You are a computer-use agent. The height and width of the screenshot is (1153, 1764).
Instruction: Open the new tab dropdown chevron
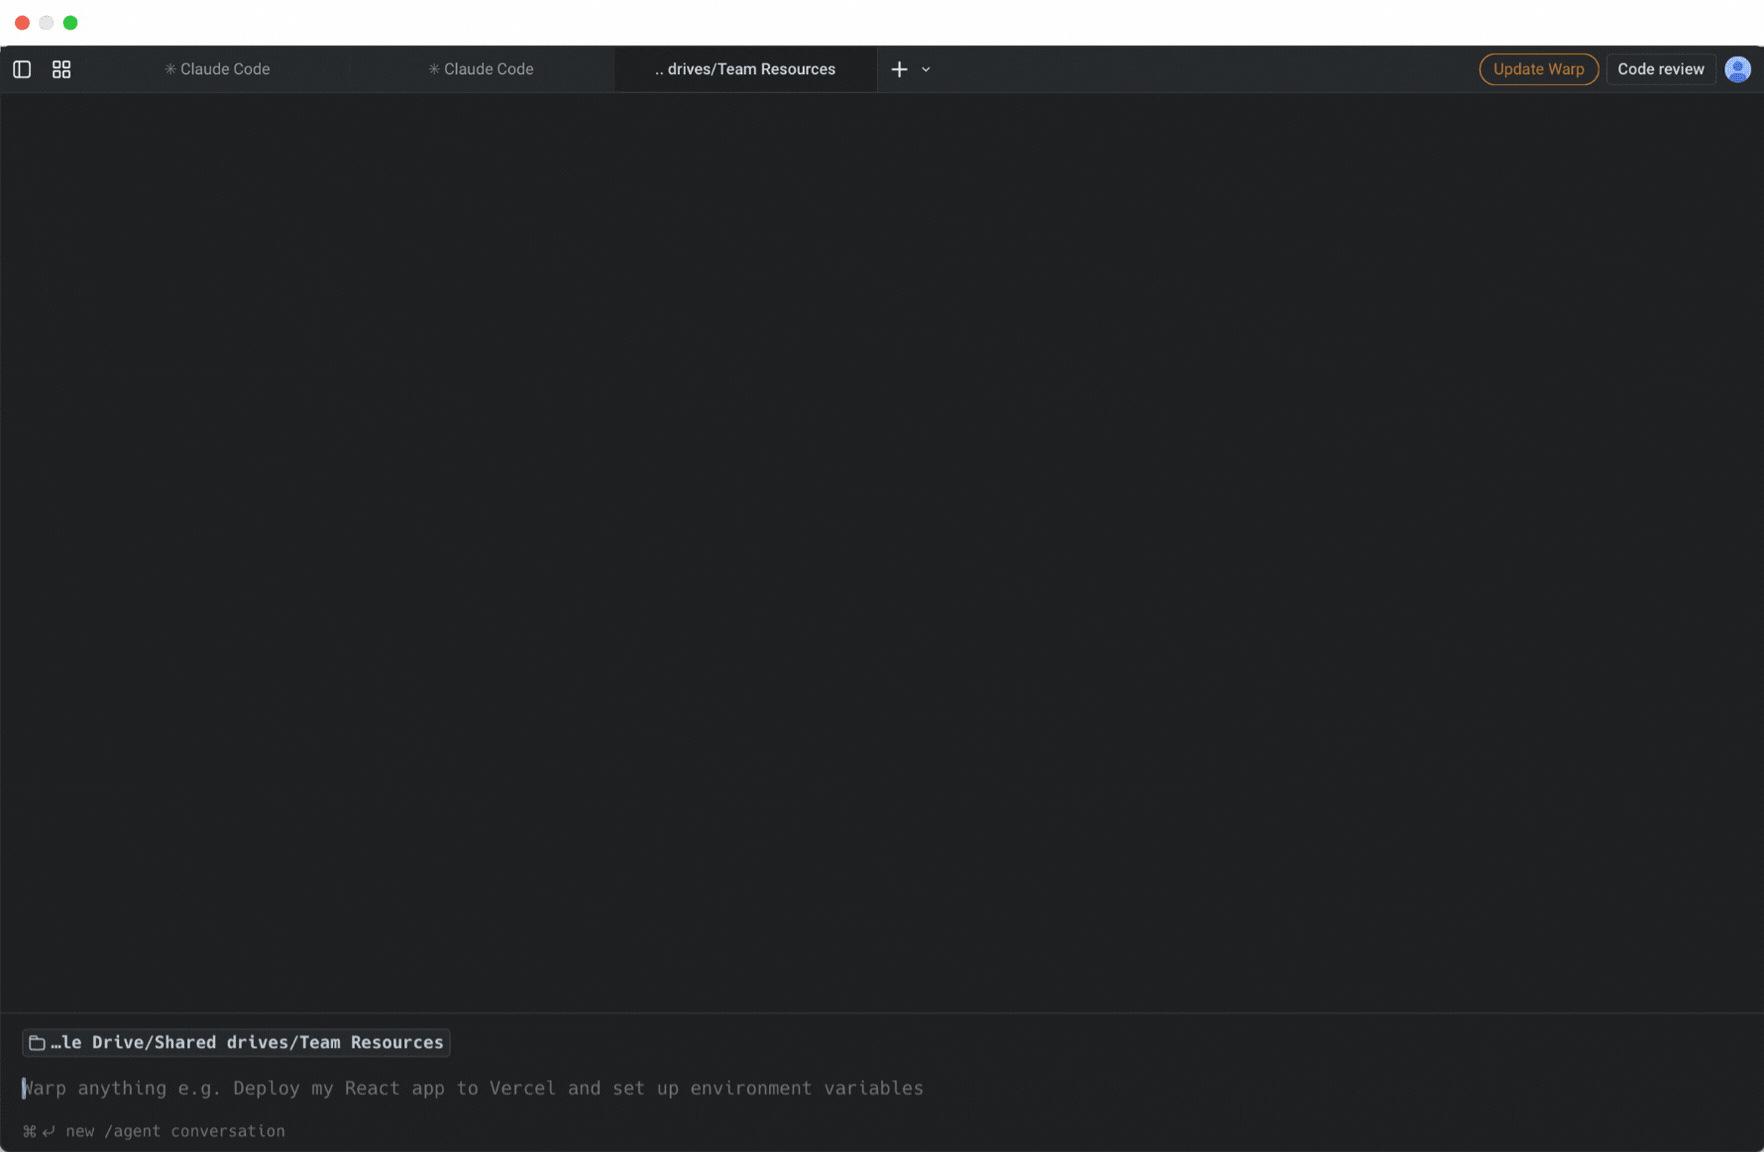click(x=926, y=69)
